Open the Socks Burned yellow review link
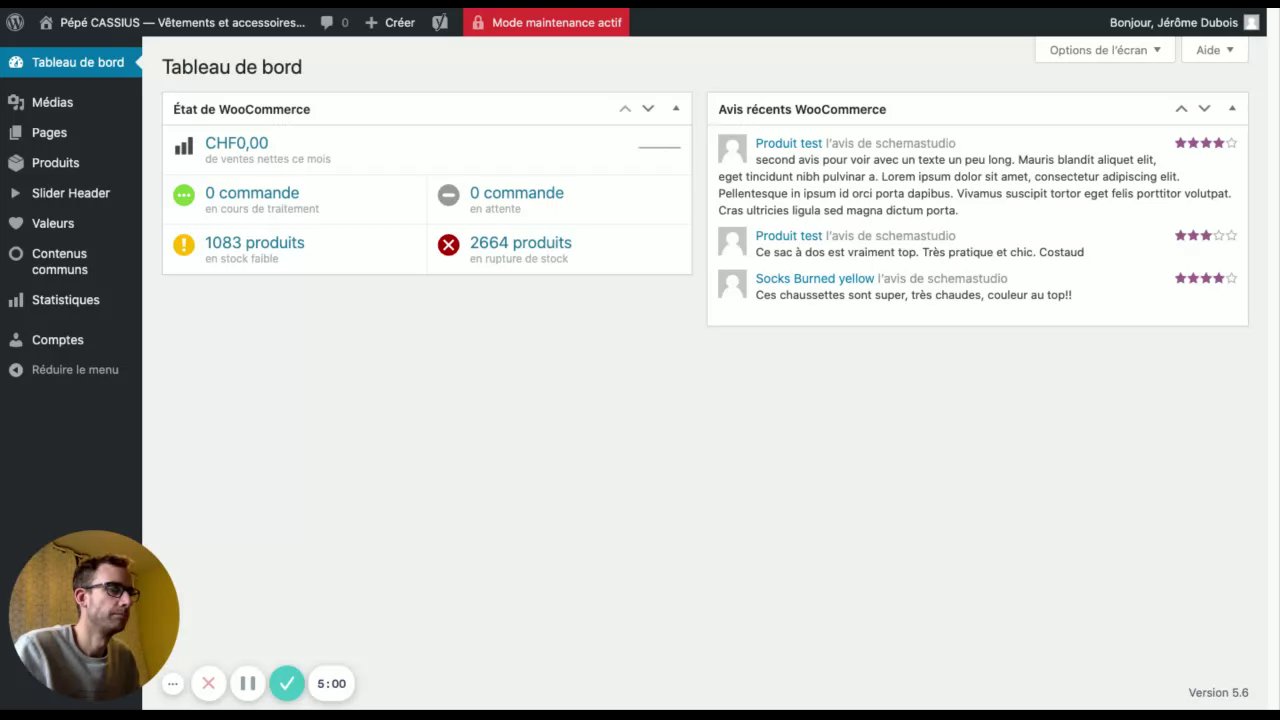 coord(815,279)
